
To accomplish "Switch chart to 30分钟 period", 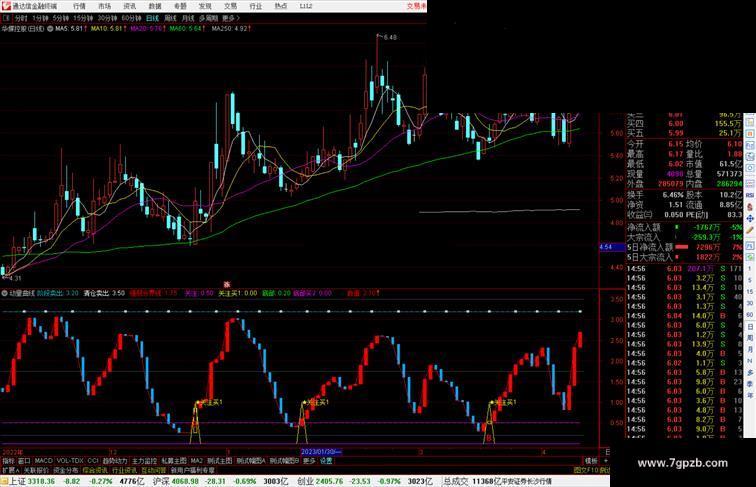I will [107, 18].
